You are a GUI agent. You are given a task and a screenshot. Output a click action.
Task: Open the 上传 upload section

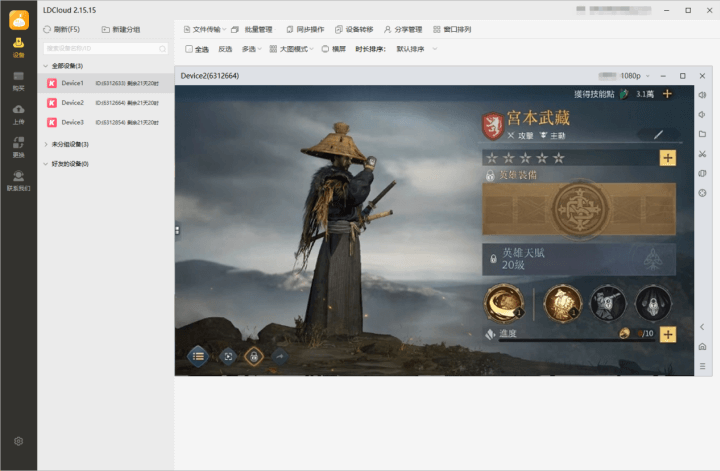18,115
